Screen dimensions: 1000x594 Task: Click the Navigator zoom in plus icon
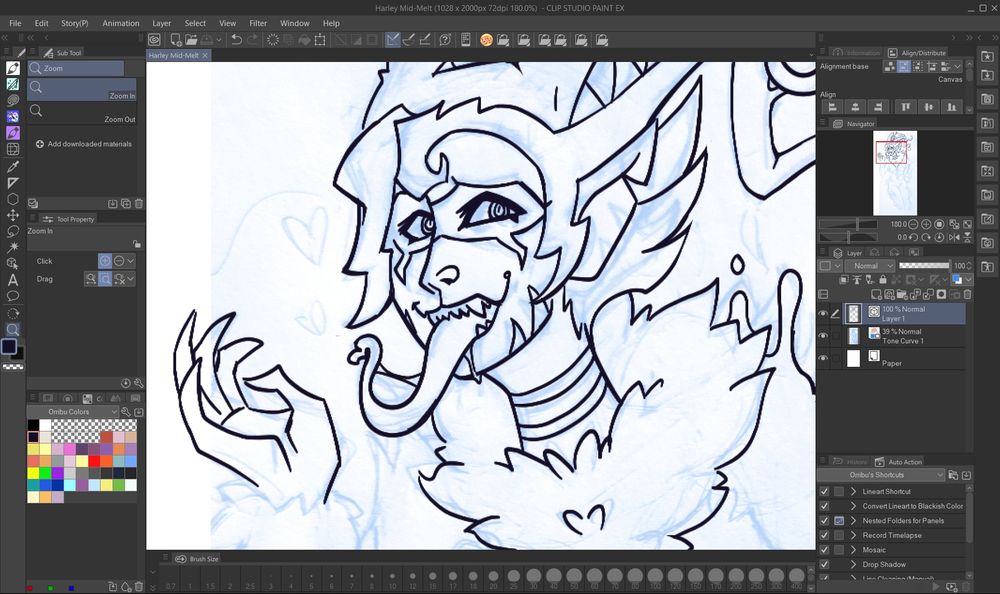click(x=926, y=225)
